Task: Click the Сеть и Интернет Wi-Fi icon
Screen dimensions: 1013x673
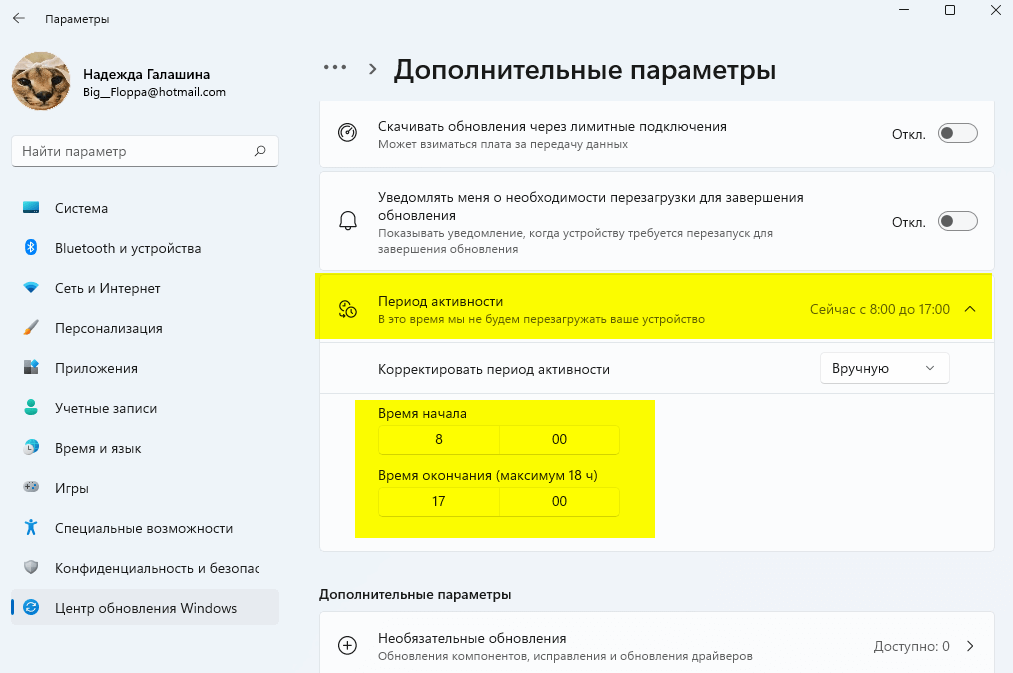Action: point(31,288)
